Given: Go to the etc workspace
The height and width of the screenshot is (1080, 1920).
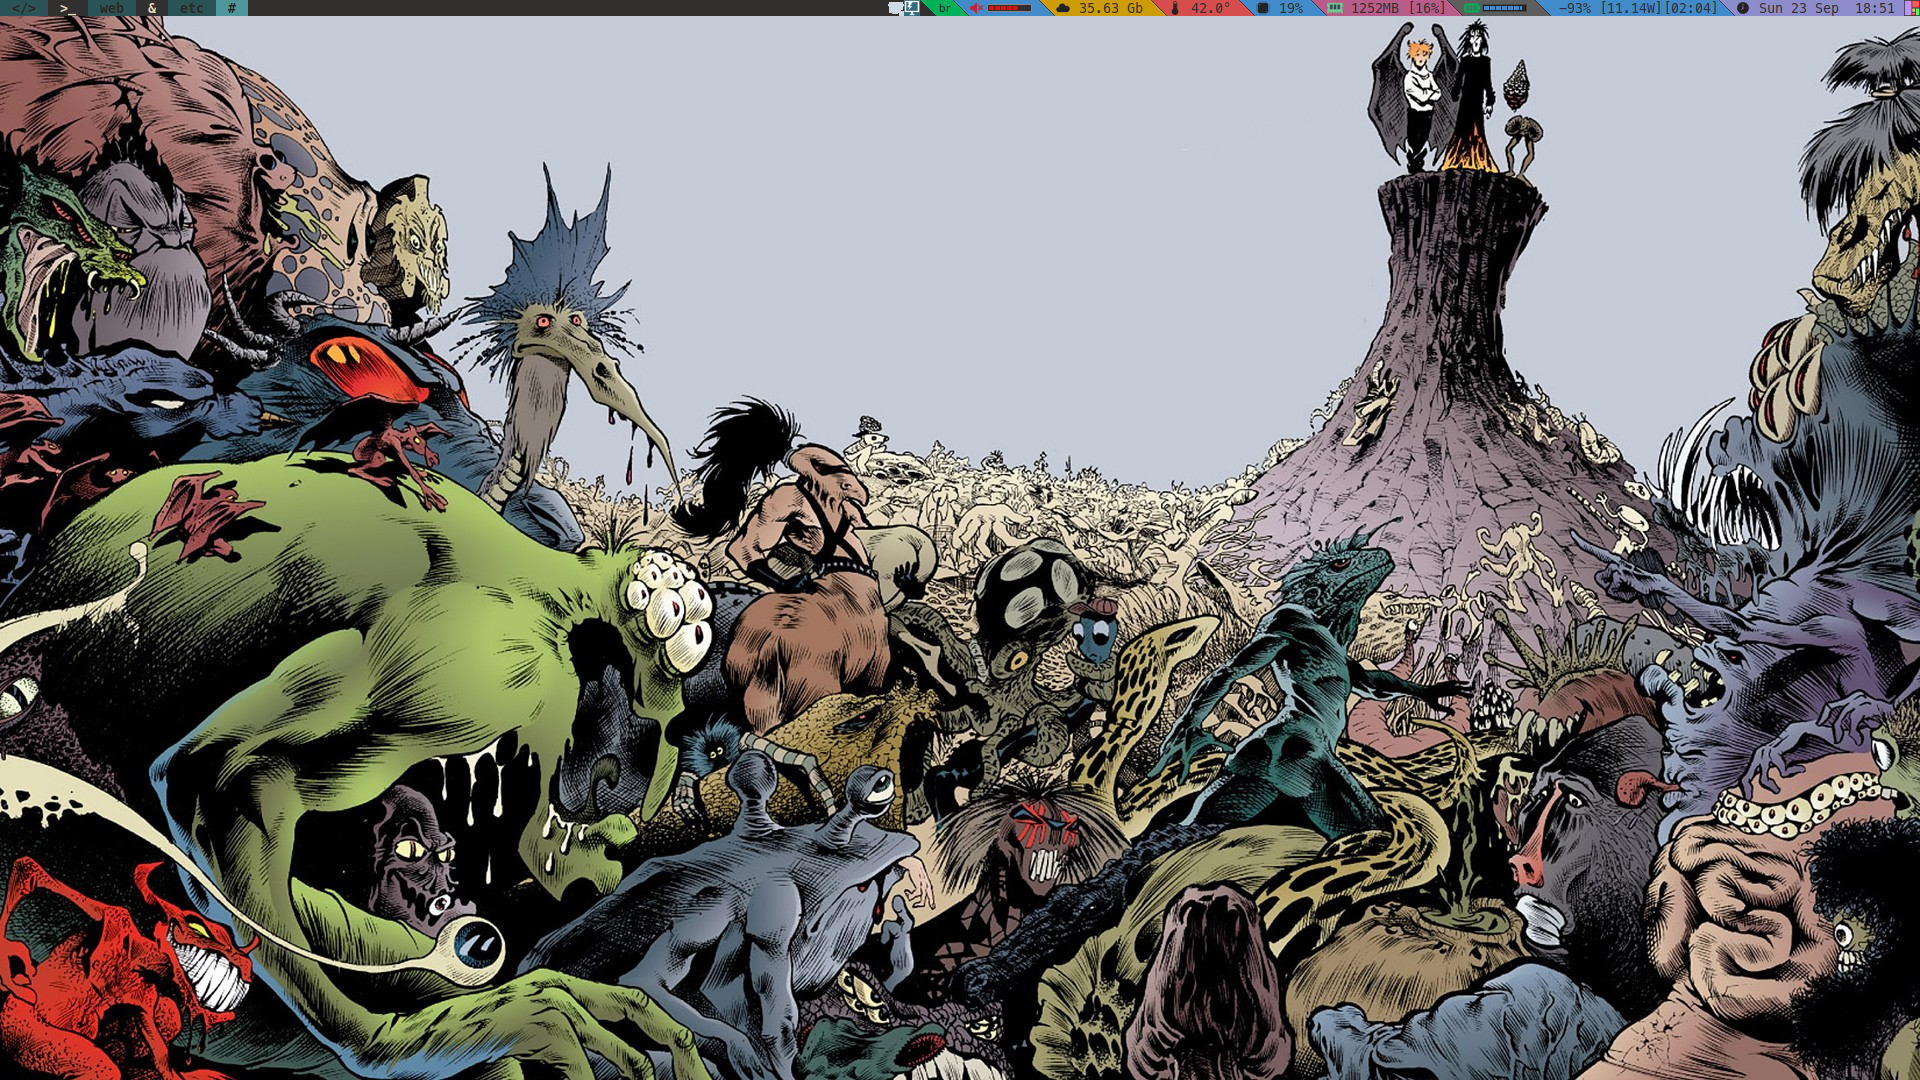Looking at the screenshot, I should point(191,8).
